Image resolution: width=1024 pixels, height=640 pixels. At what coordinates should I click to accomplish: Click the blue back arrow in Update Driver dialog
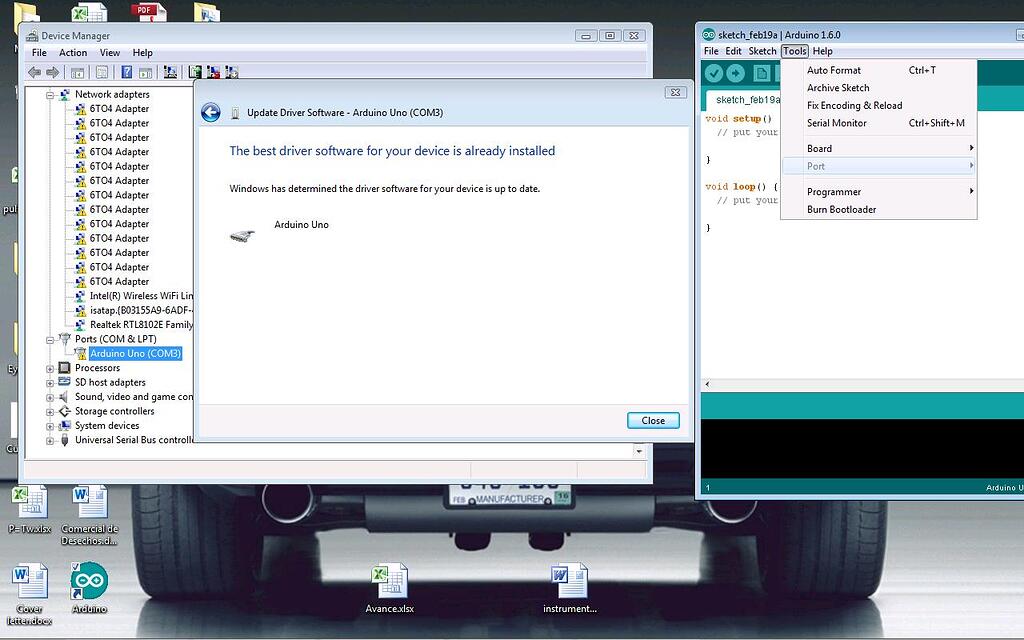tap(210, 112)
